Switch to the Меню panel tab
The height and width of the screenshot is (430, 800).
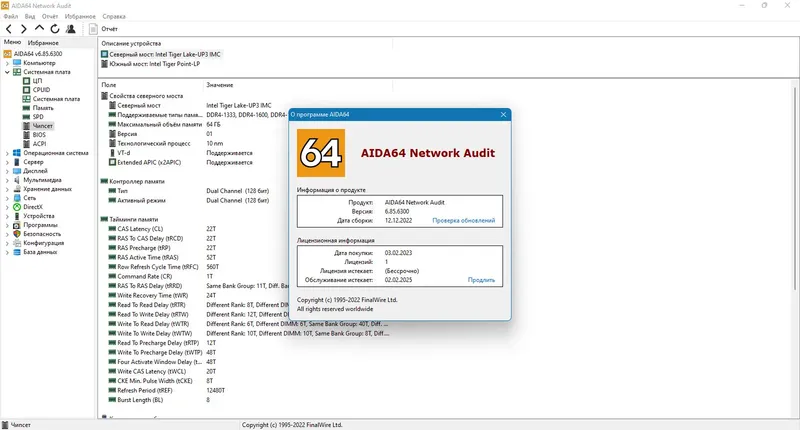tap(12, 42)
